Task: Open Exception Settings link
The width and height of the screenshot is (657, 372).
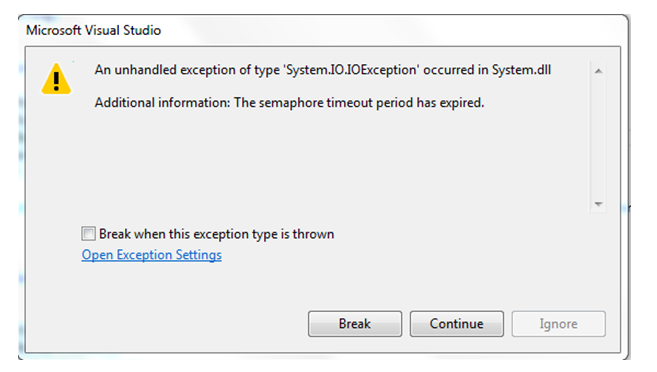Action: [x=152, y=255]
